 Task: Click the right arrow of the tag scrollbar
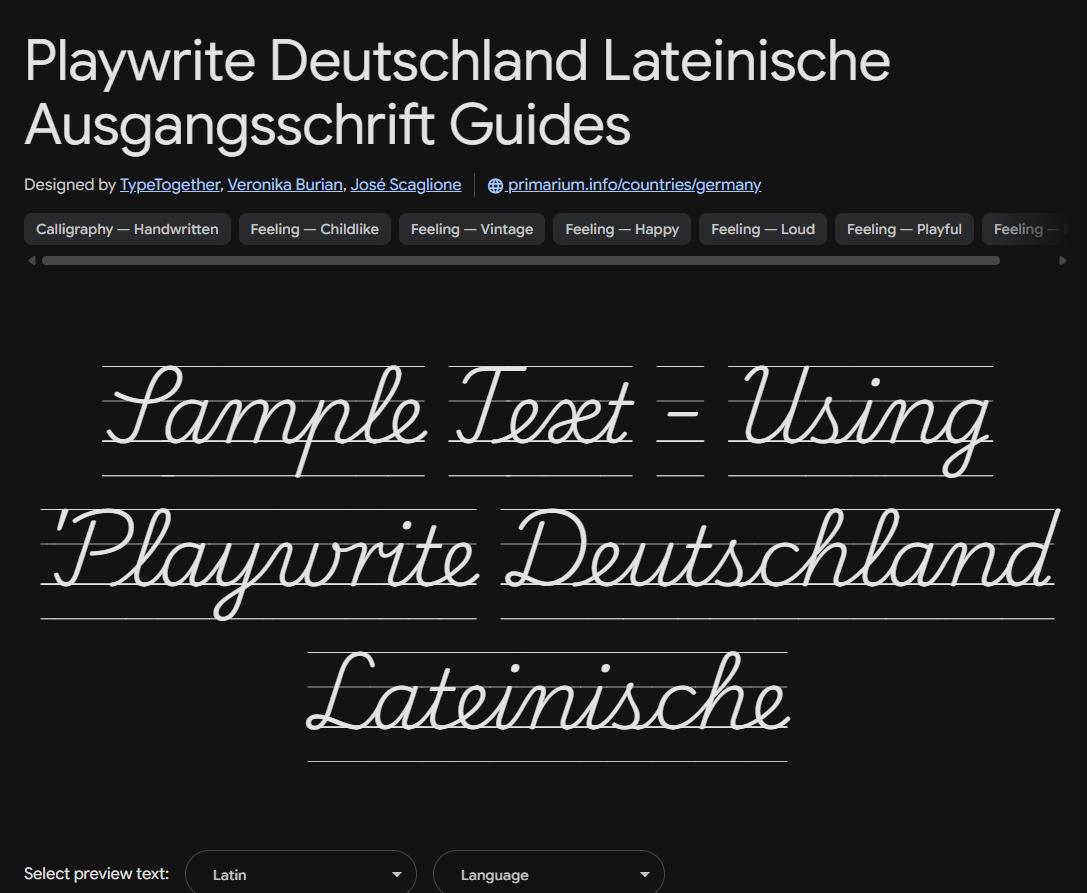coord(1063,261)
